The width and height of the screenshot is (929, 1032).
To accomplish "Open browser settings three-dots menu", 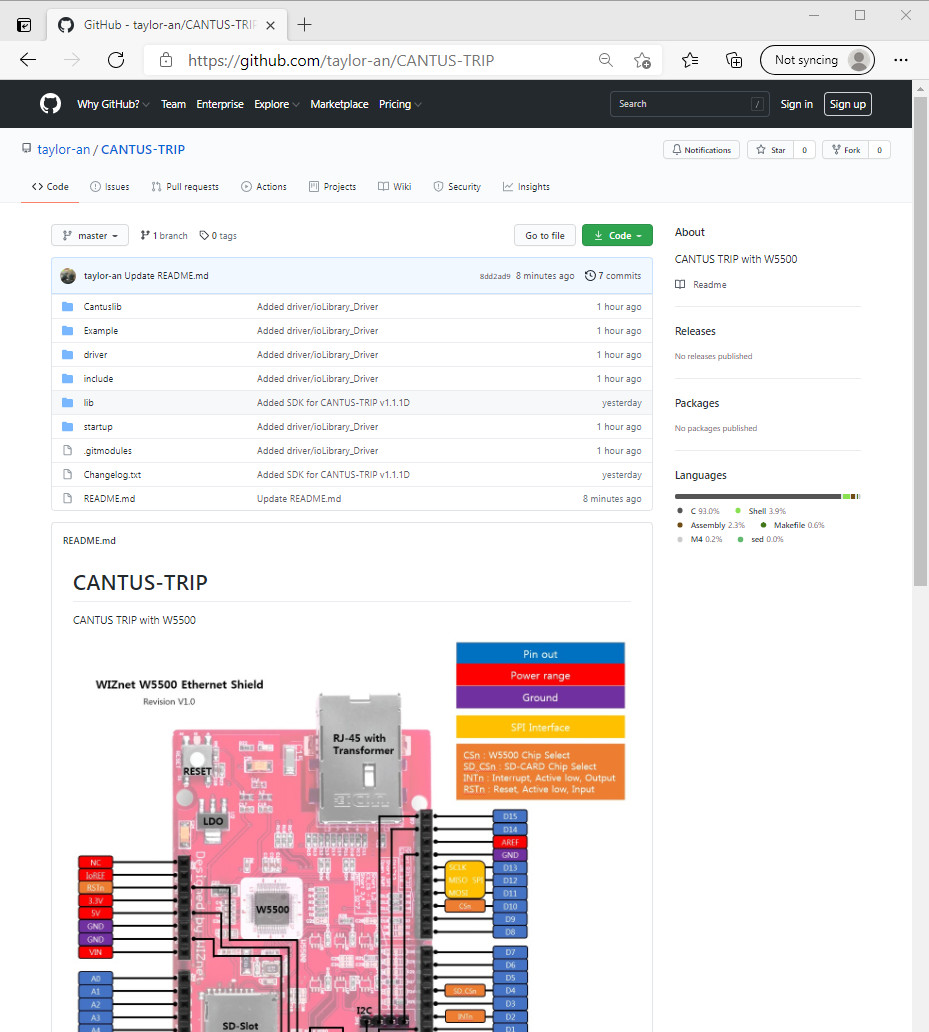I will (x=901, y=60).
